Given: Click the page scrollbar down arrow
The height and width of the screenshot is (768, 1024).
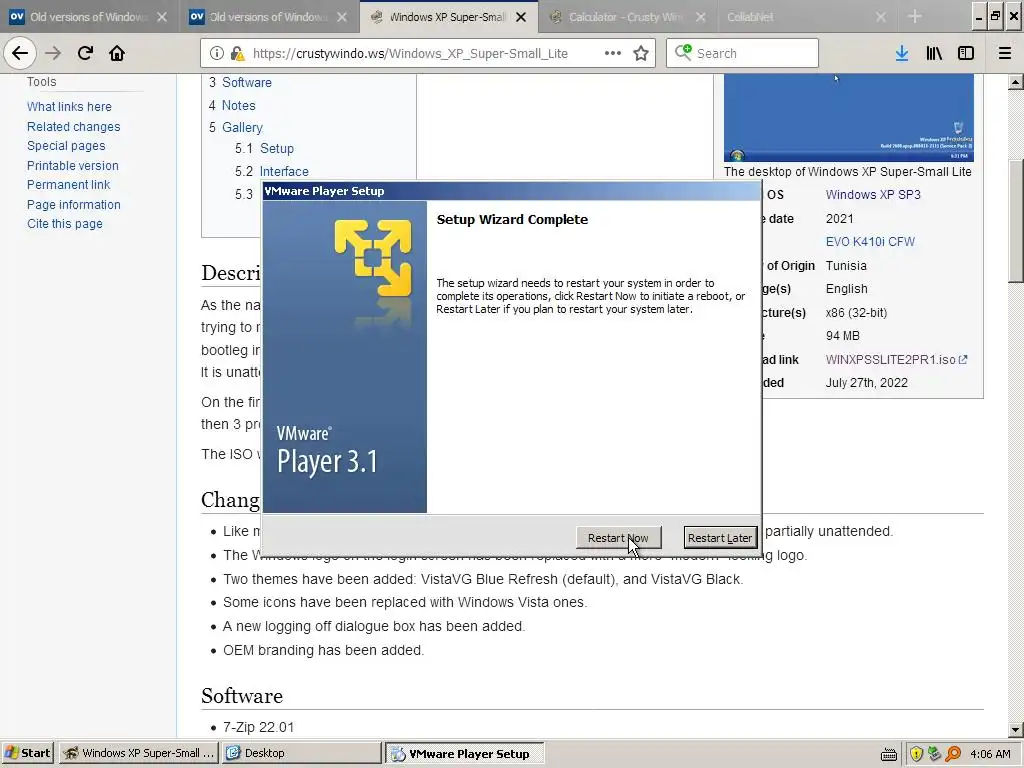Looking at the screenshot, I should click(x=1015, y=729).
